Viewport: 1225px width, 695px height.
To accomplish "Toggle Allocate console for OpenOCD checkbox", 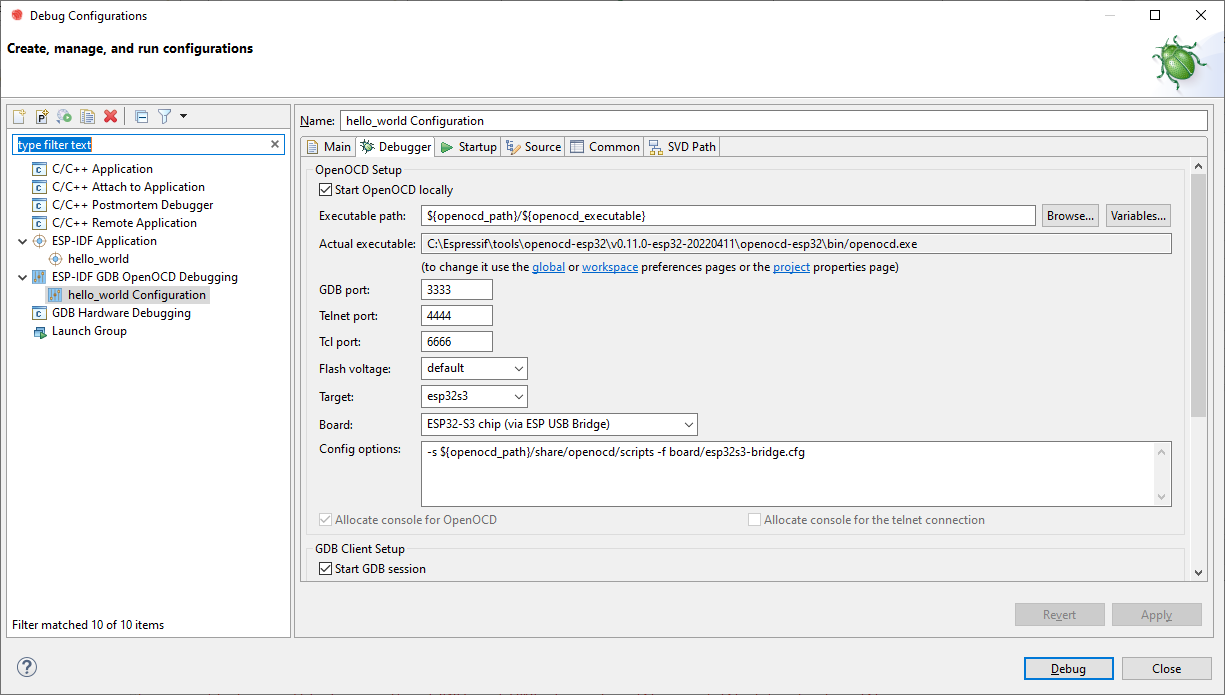I will point(325,520).
